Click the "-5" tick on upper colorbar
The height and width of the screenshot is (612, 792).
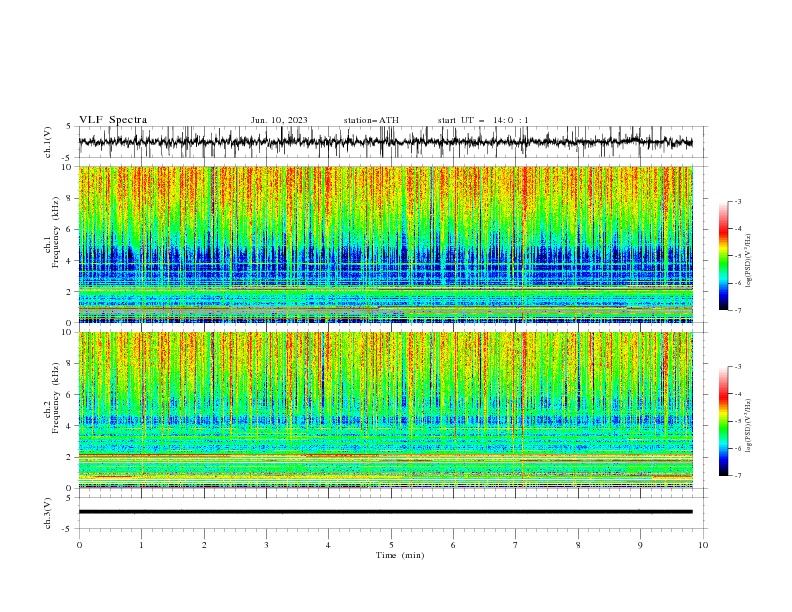coord(737,256)
